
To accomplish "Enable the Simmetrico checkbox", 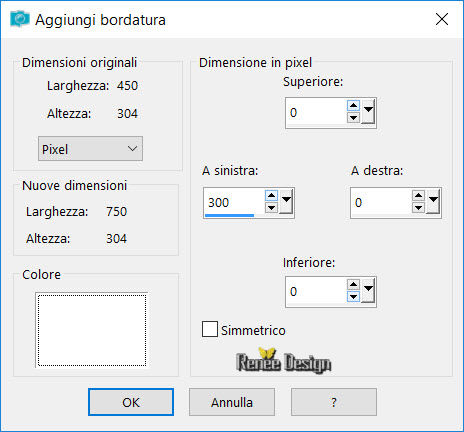I will pos(210,329).
